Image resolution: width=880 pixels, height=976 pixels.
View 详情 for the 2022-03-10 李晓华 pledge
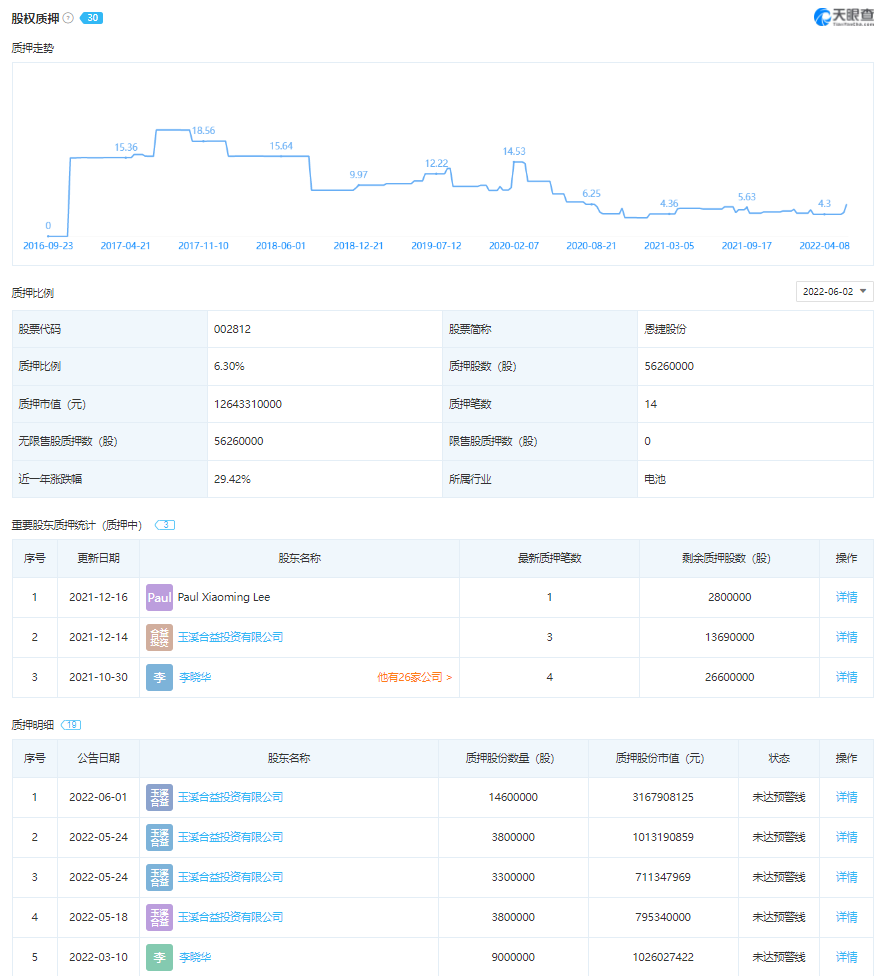pyautogui.click(x=846, y=957)
